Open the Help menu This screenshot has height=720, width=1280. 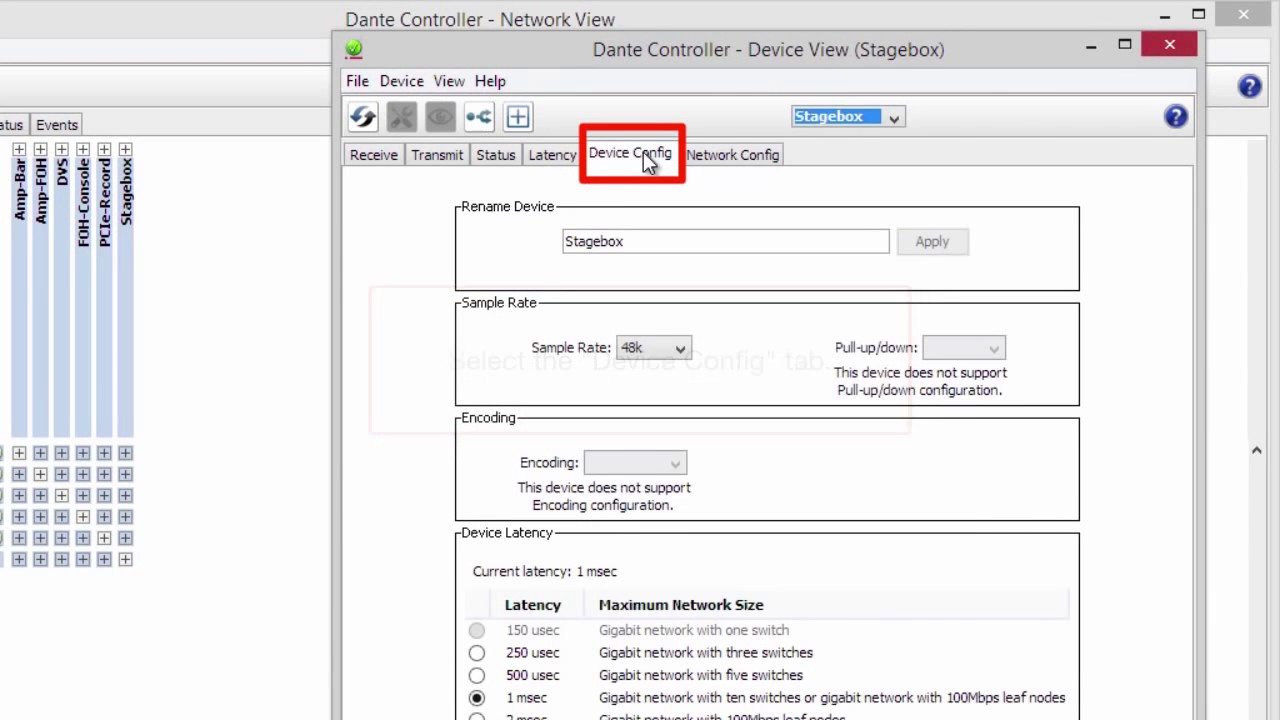(490, 81)
